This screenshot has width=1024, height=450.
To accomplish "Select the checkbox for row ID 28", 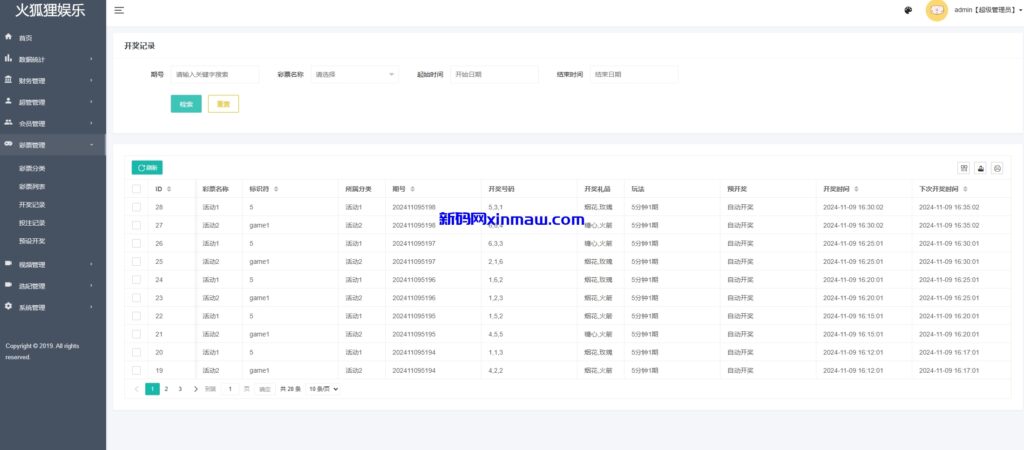I will pyautogui.click(x=136, y=207).
